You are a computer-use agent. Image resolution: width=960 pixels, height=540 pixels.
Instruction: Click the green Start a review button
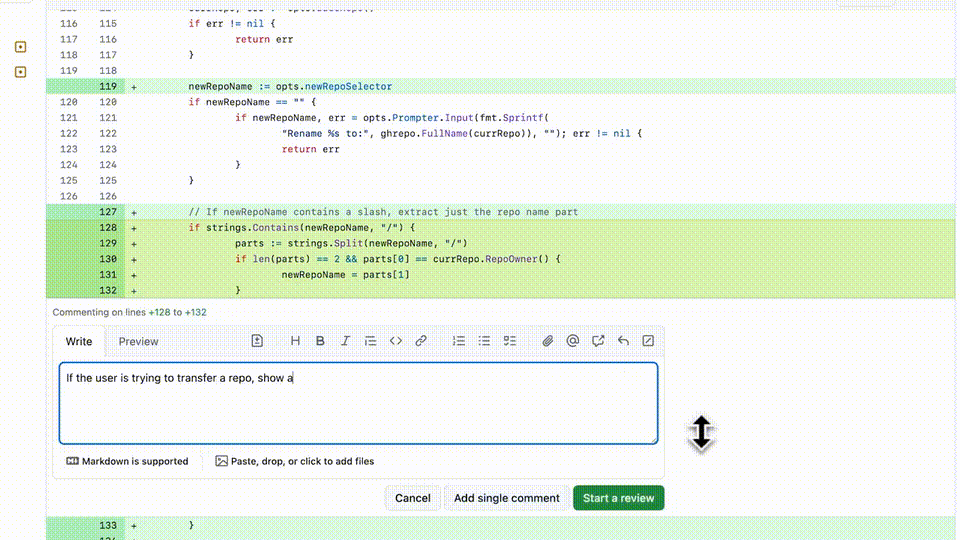point(618,498)
